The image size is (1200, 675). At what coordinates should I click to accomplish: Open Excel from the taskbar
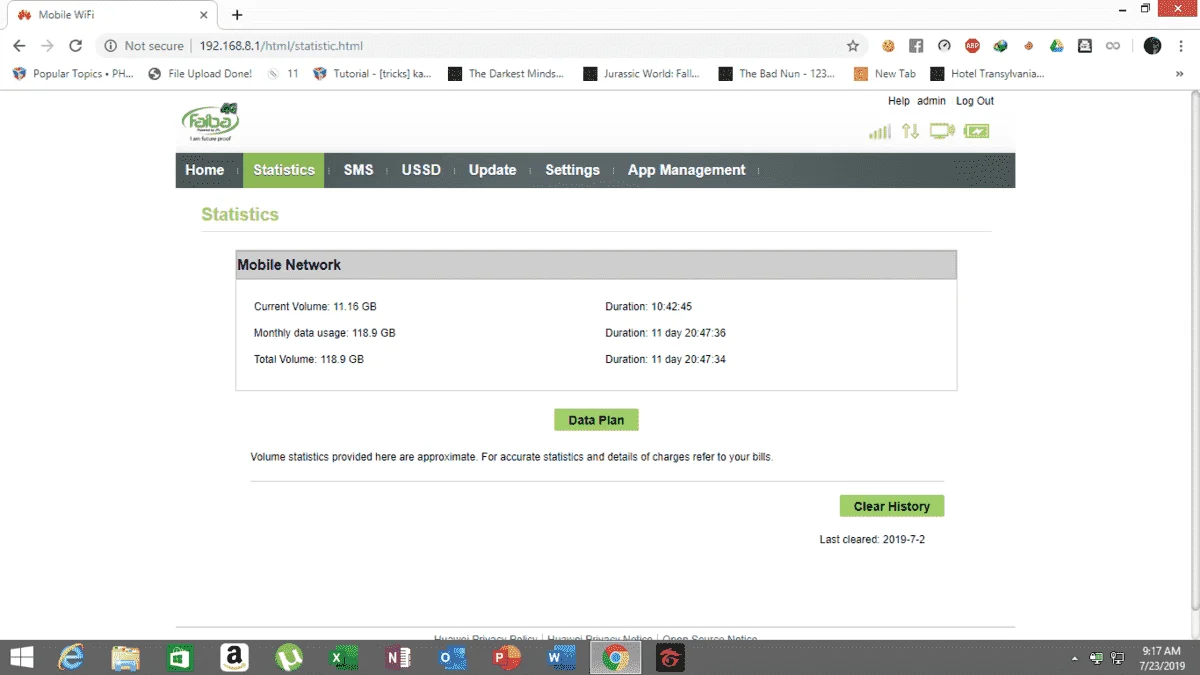point(343,657)
